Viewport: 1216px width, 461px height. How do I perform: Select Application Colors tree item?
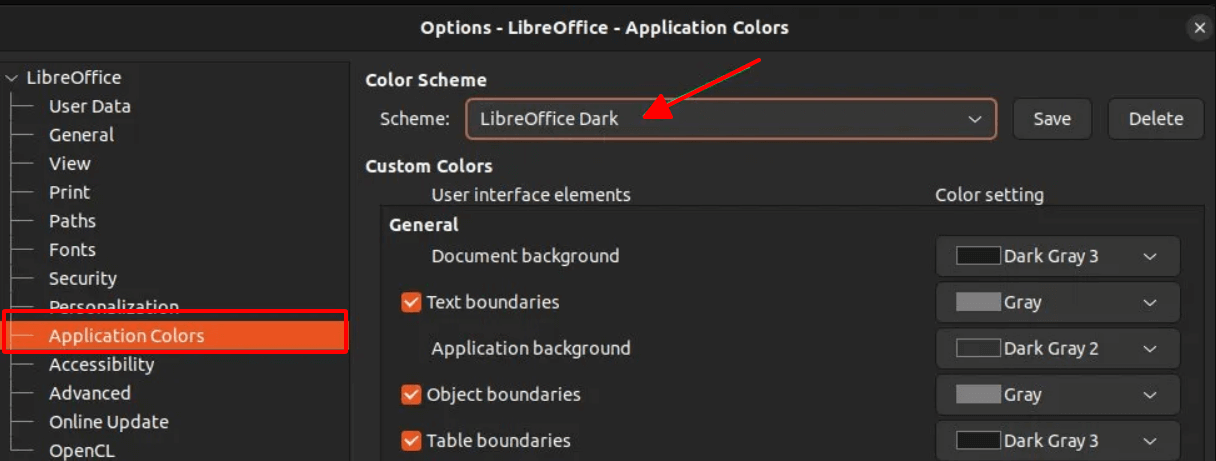click(126, 336)
